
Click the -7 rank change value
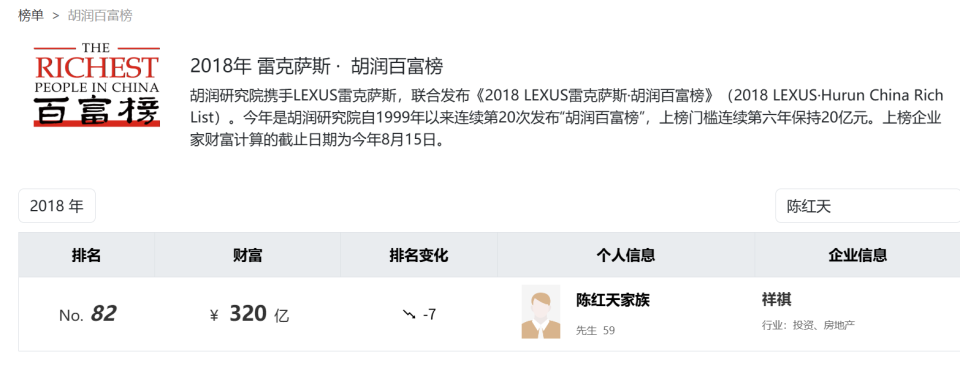click(430, 315)
